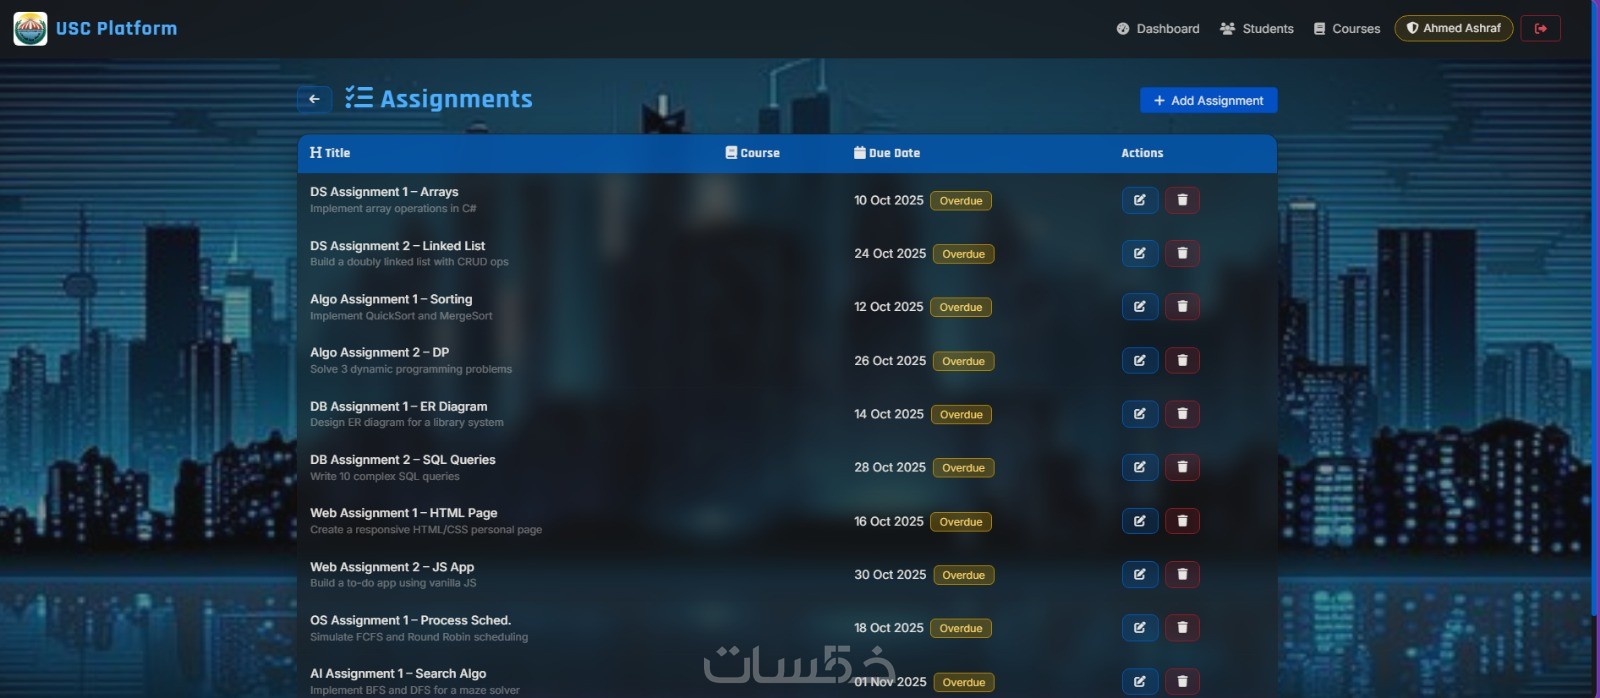
Task: Edit Web Assignment 1 – HTML Page
Action: point(1140,521)
